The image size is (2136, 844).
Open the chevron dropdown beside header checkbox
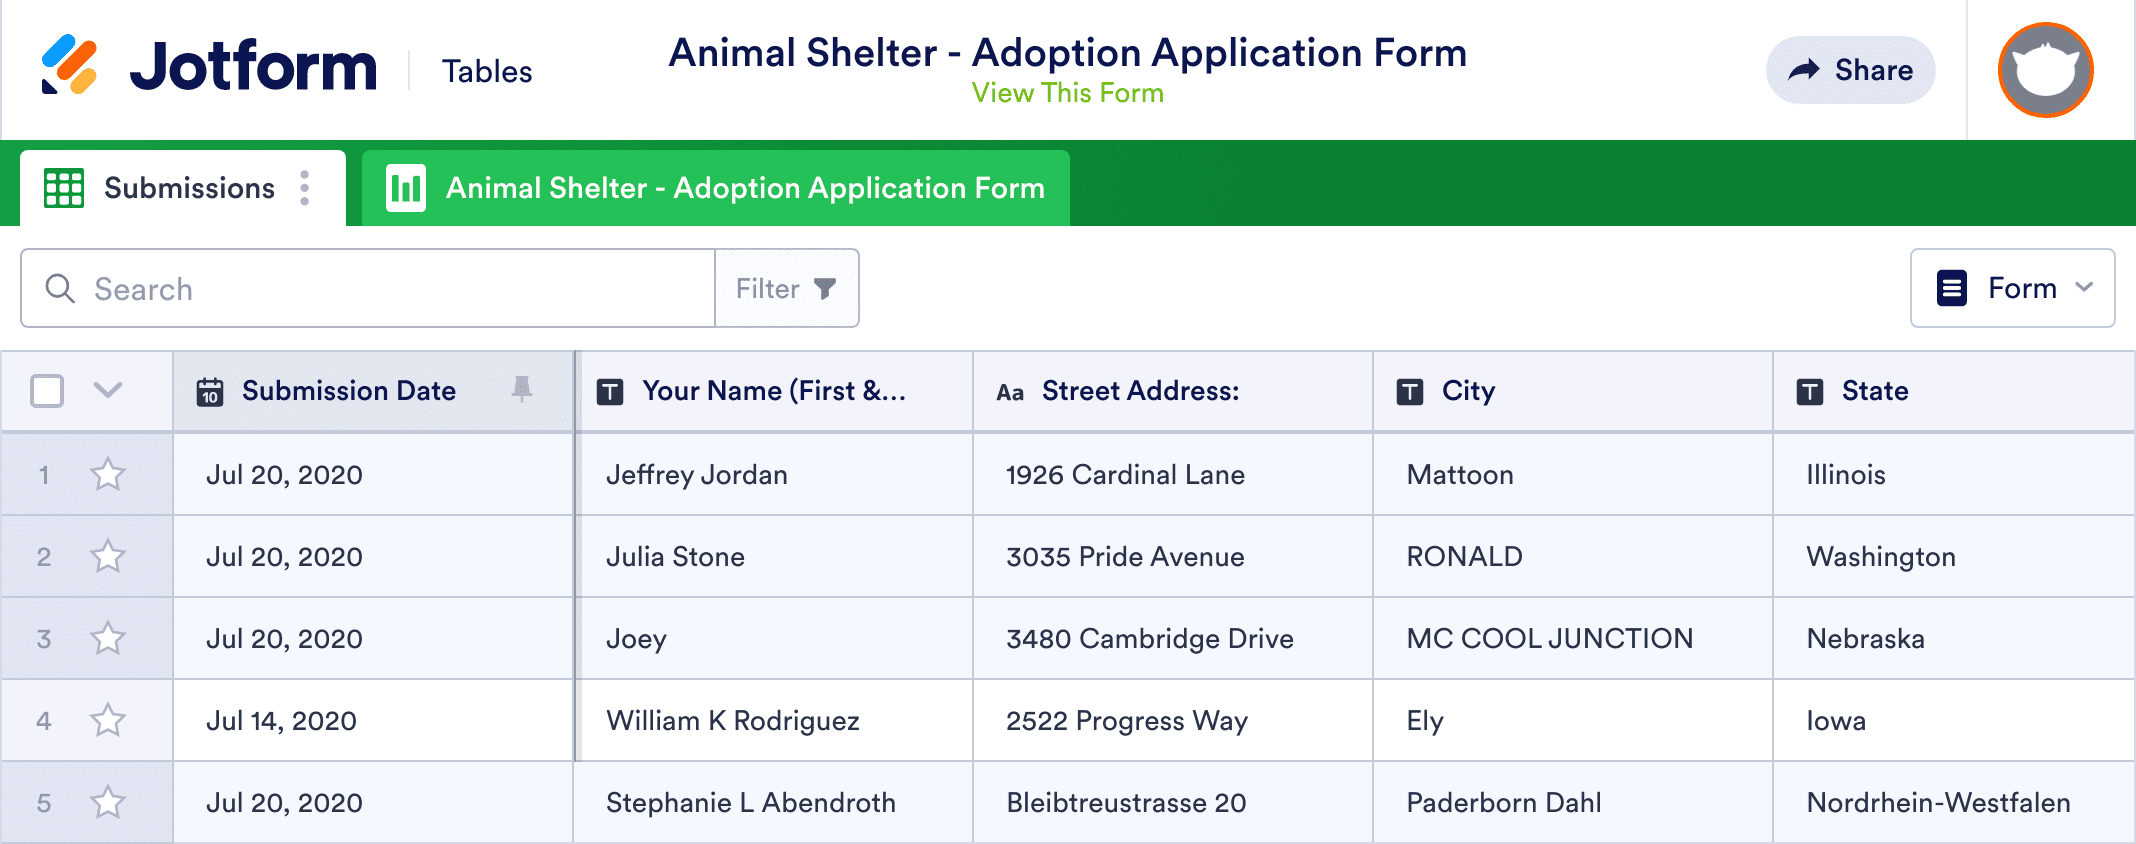pyautogui.click(x=108, y=391)
